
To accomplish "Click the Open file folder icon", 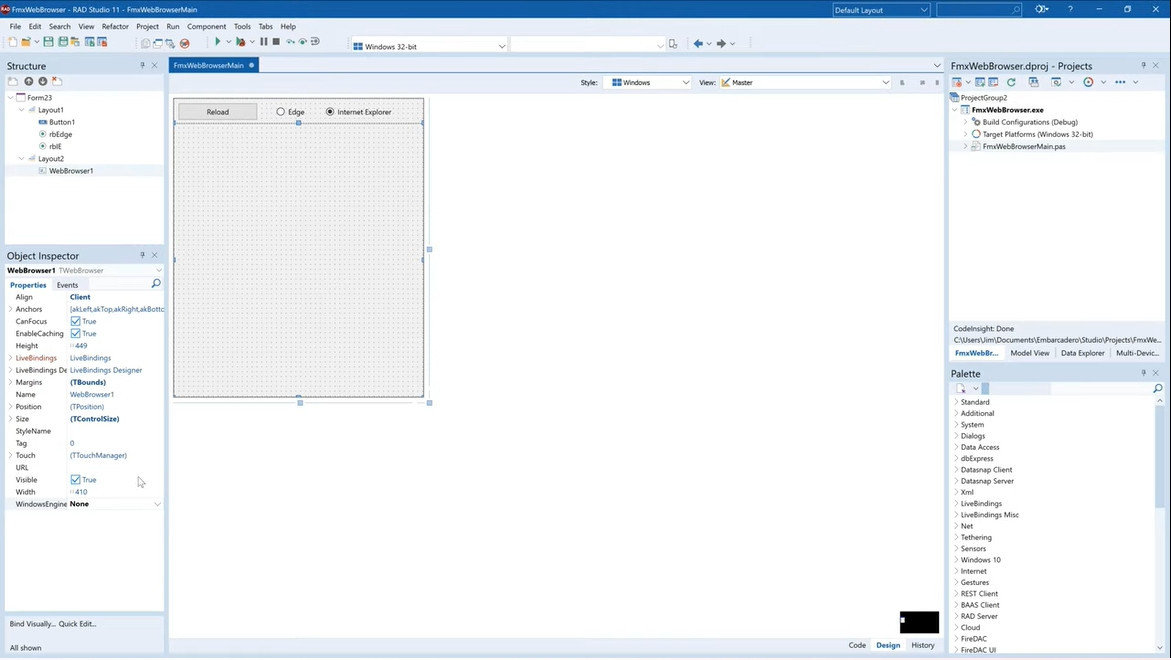I will pos(25,43).
